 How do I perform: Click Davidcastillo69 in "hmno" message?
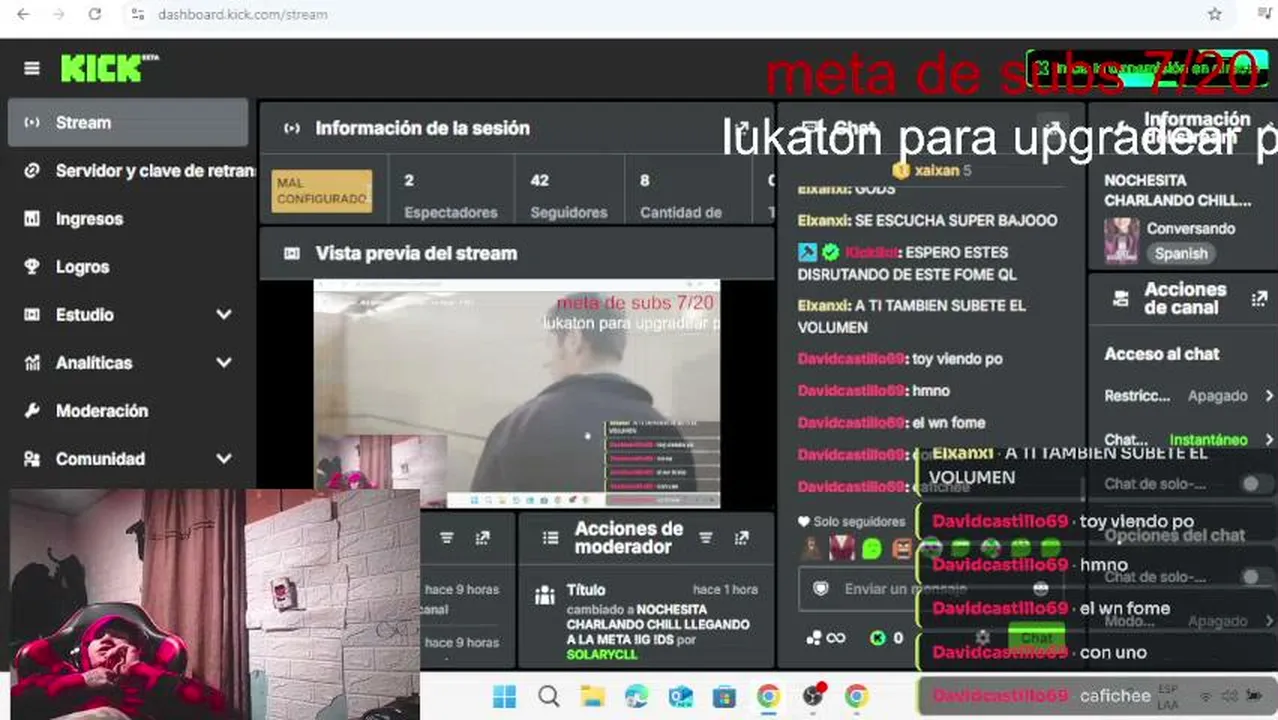[851, 391]
